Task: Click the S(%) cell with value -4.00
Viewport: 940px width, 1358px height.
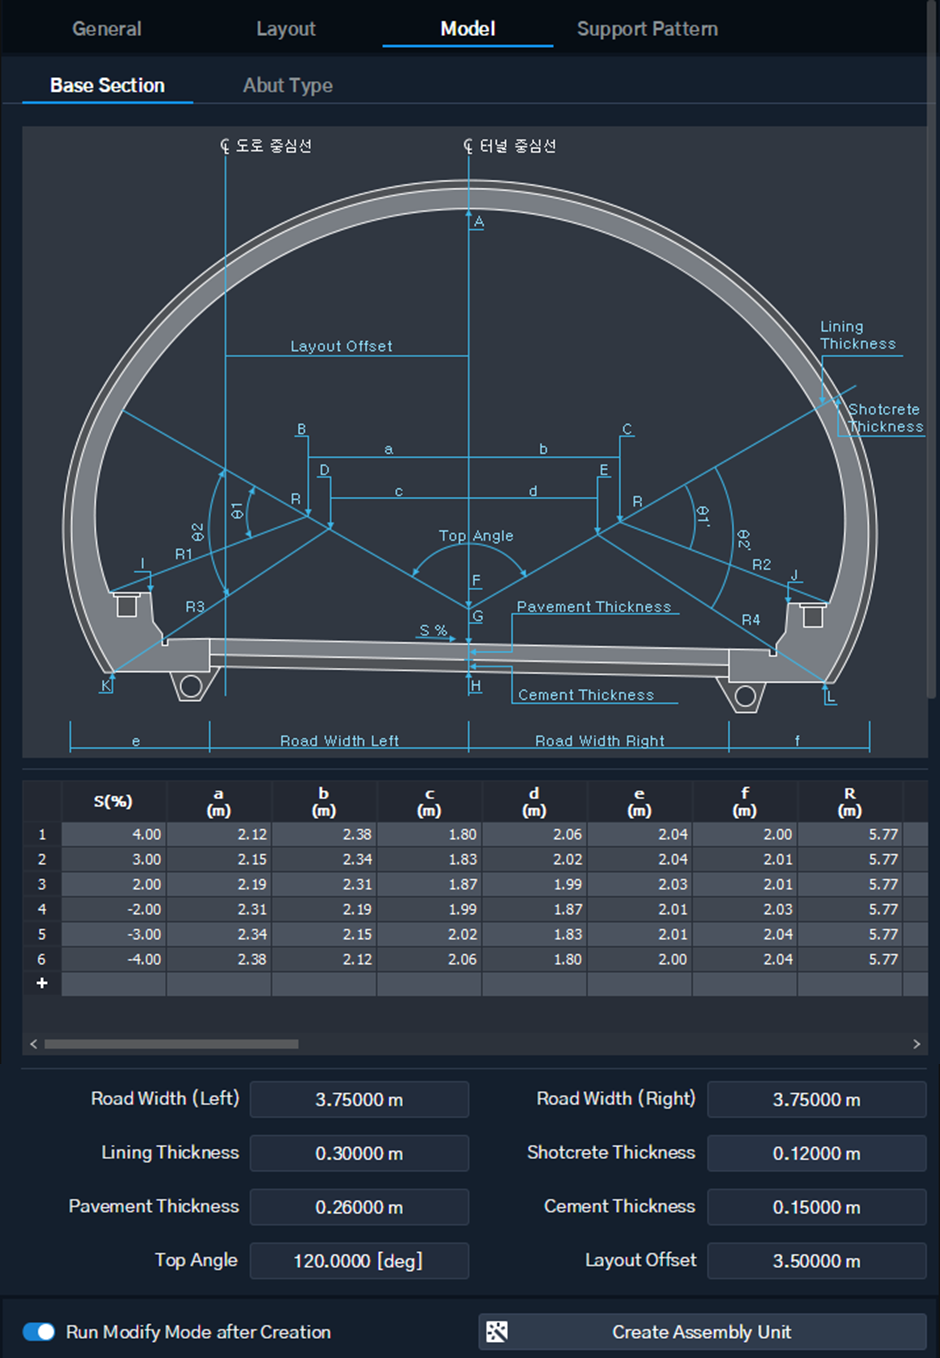Action: [114, 959]
